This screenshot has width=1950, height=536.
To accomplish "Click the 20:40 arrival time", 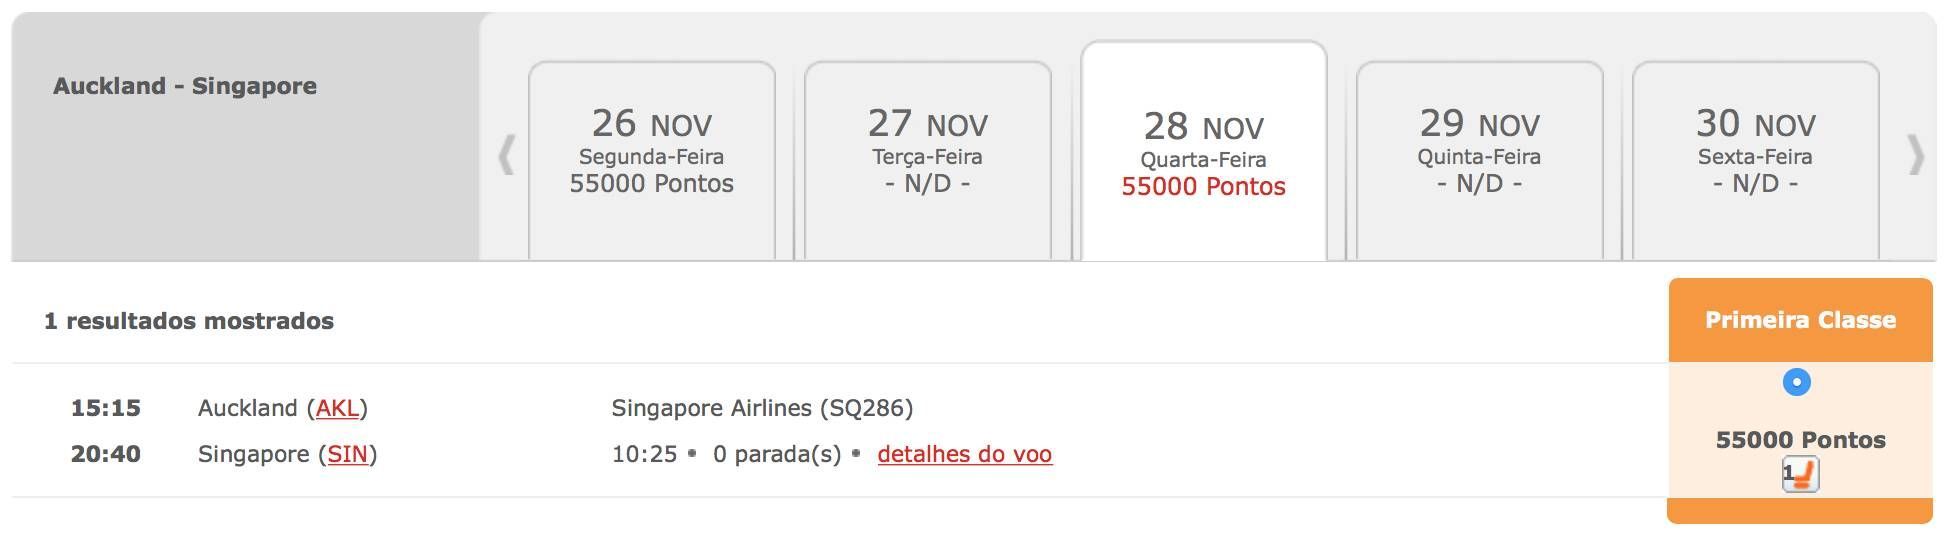I will tap(106, 454).
